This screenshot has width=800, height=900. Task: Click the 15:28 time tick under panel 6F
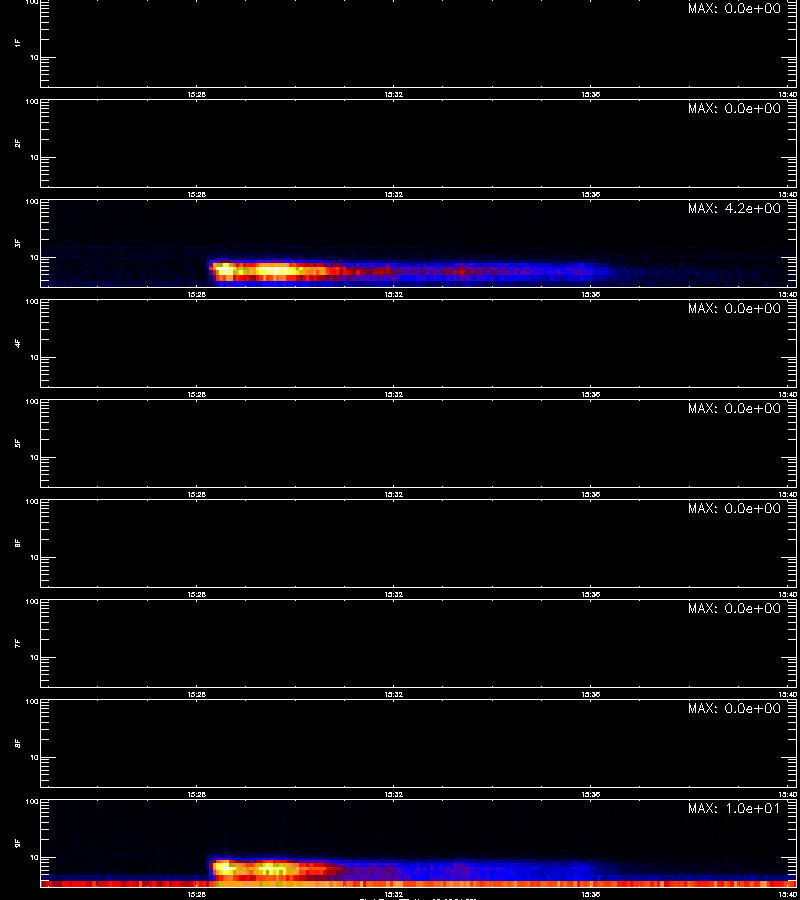tap(196, 595)
